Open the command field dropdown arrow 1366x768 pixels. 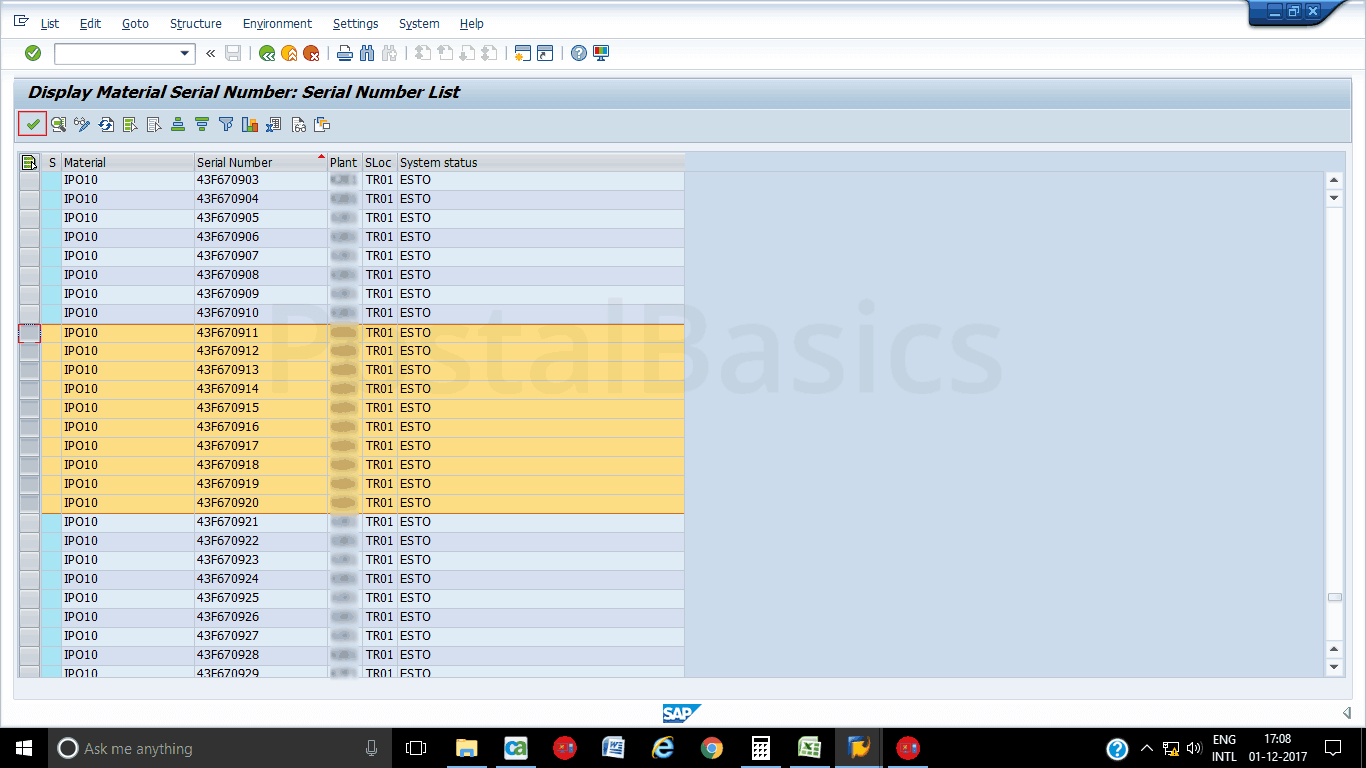coord(184,53)
